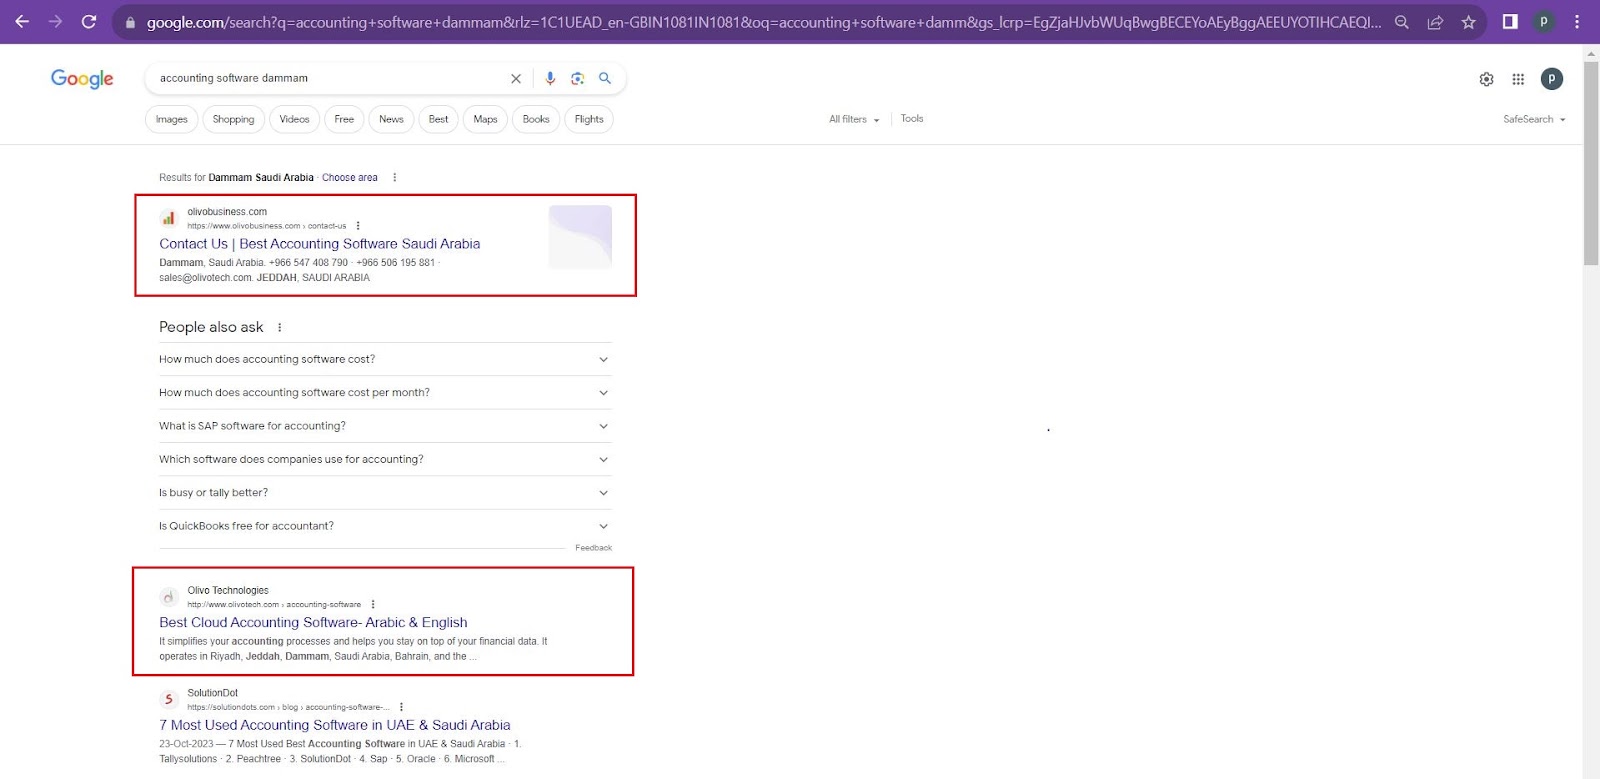Open 7 Most Used Accounting Software link
The width and height of the screenshot is (1600, 779).
point(334,725)
